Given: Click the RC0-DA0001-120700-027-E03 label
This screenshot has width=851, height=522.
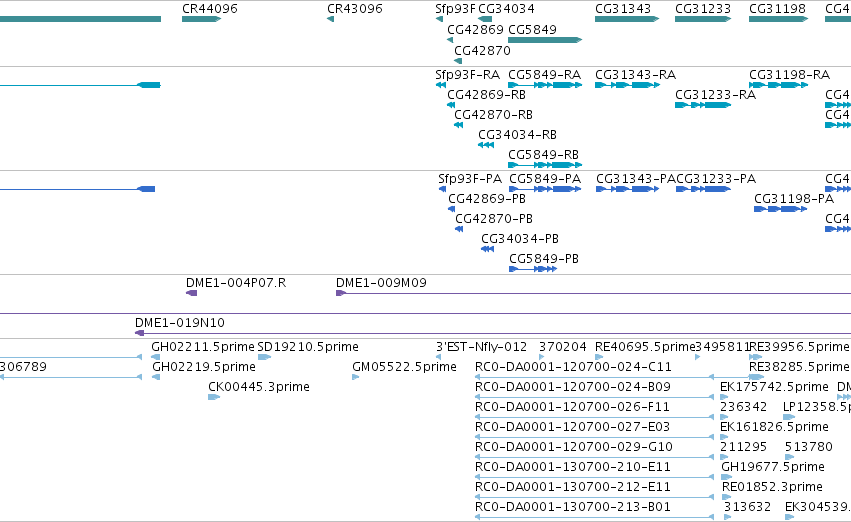Looking at the screenshot, I should click(x=572, y=427).
